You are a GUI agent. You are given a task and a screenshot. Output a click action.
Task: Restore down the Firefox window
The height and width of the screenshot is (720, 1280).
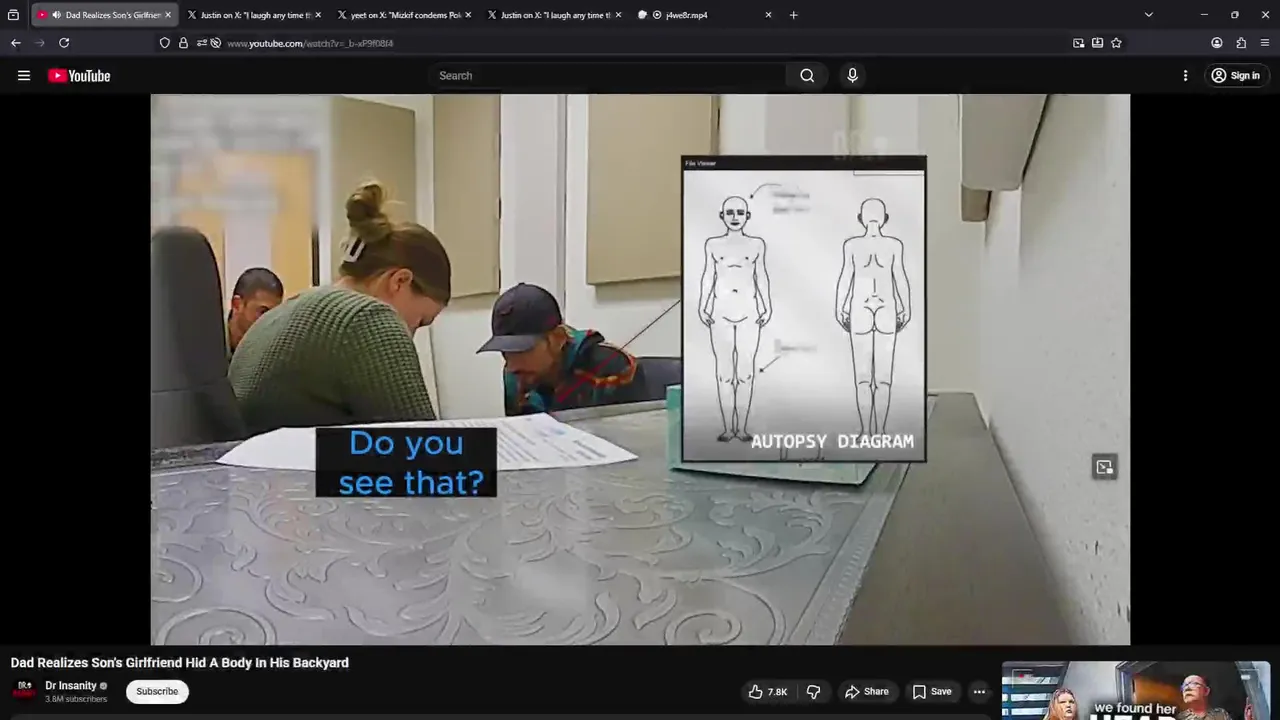point(1235,15)
